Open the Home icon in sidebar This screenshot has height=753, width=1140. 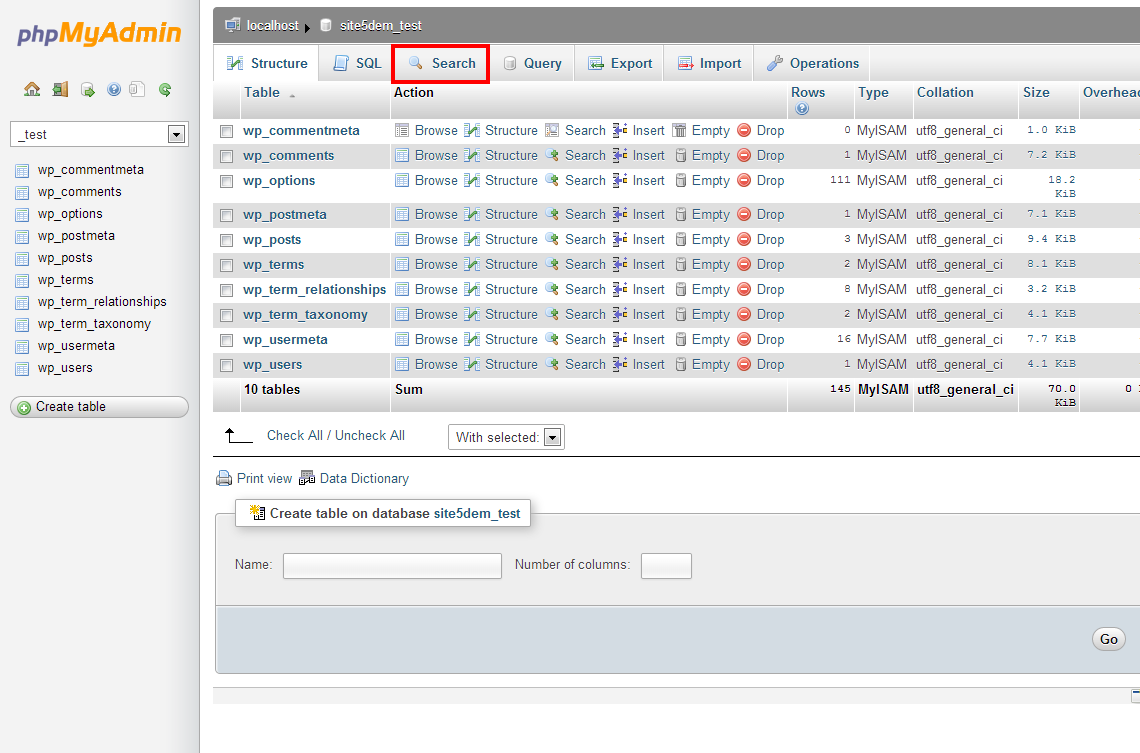click(x=32, y=89)
